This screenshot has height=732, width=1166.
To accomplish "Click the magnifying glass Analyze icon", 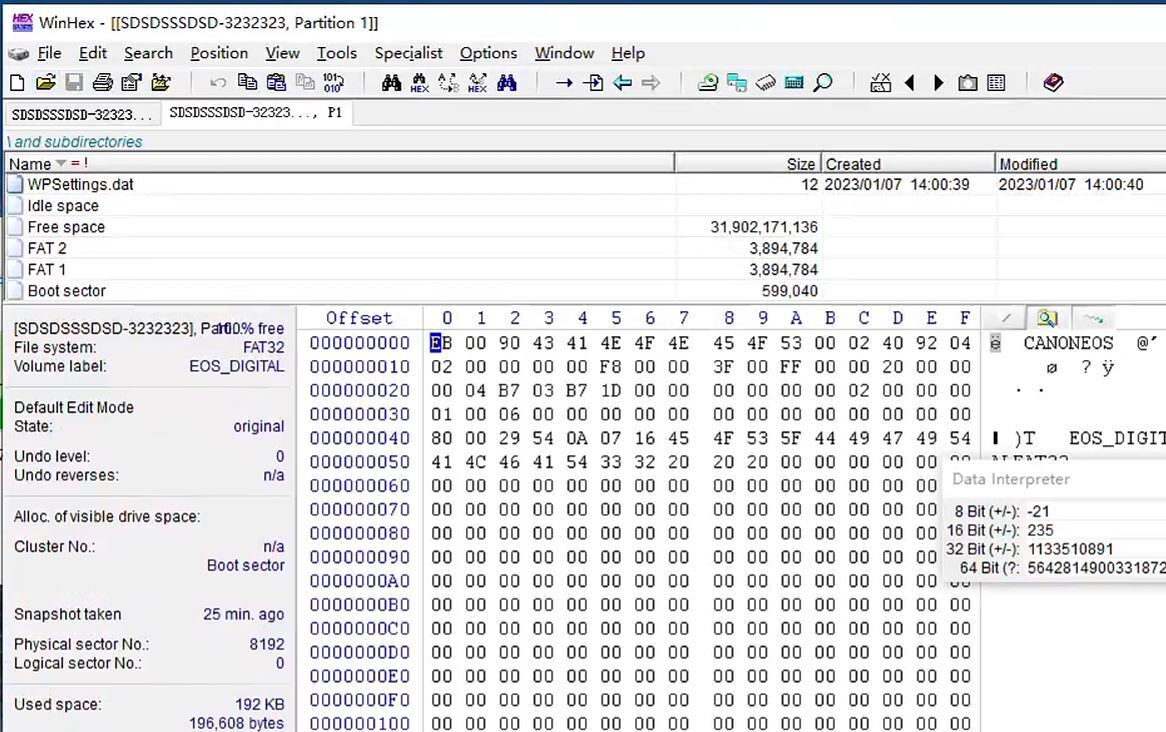I will (x=822, y=83).
